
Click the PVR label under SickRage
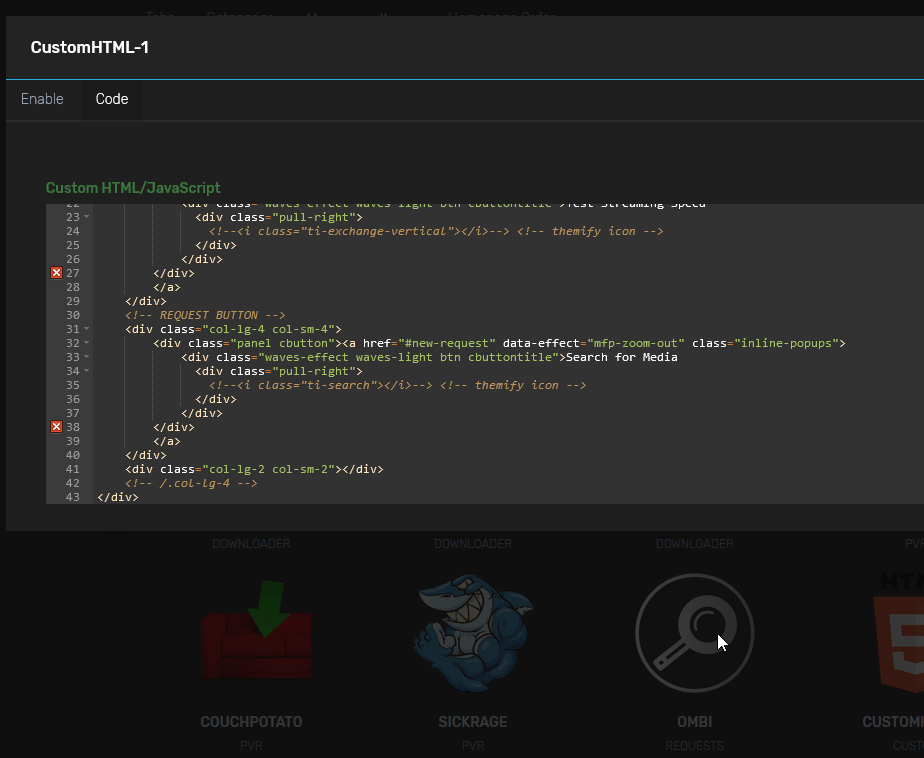(x=473, y=746)
